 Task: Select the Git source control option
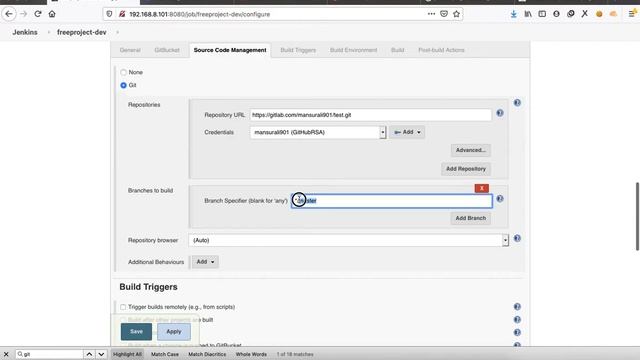pyautogui.click(x=123, y=85)
